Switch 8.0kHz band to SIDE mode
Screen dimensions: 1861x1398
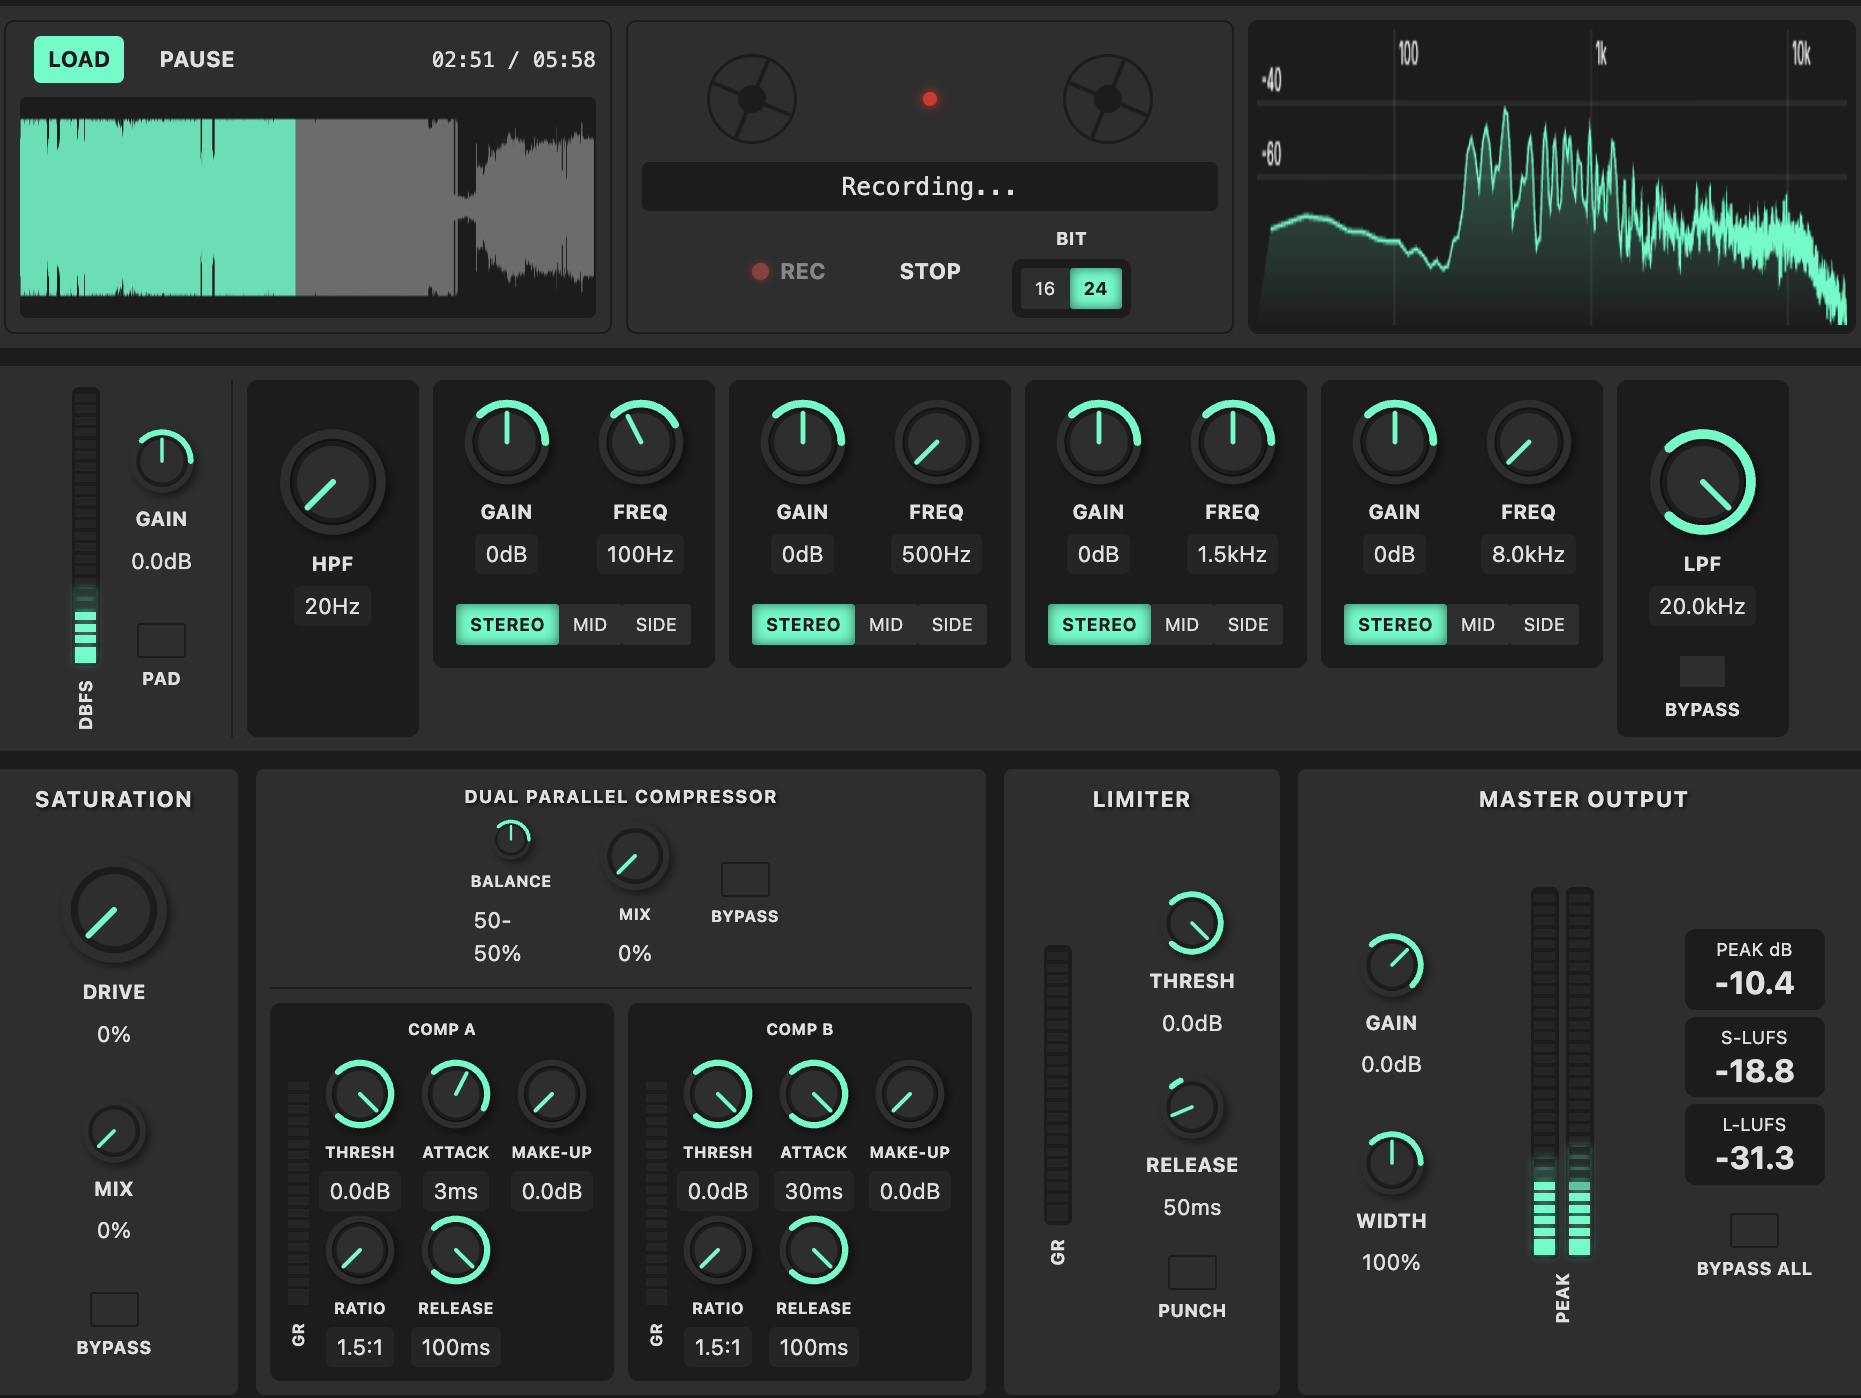click(1543, 625)
